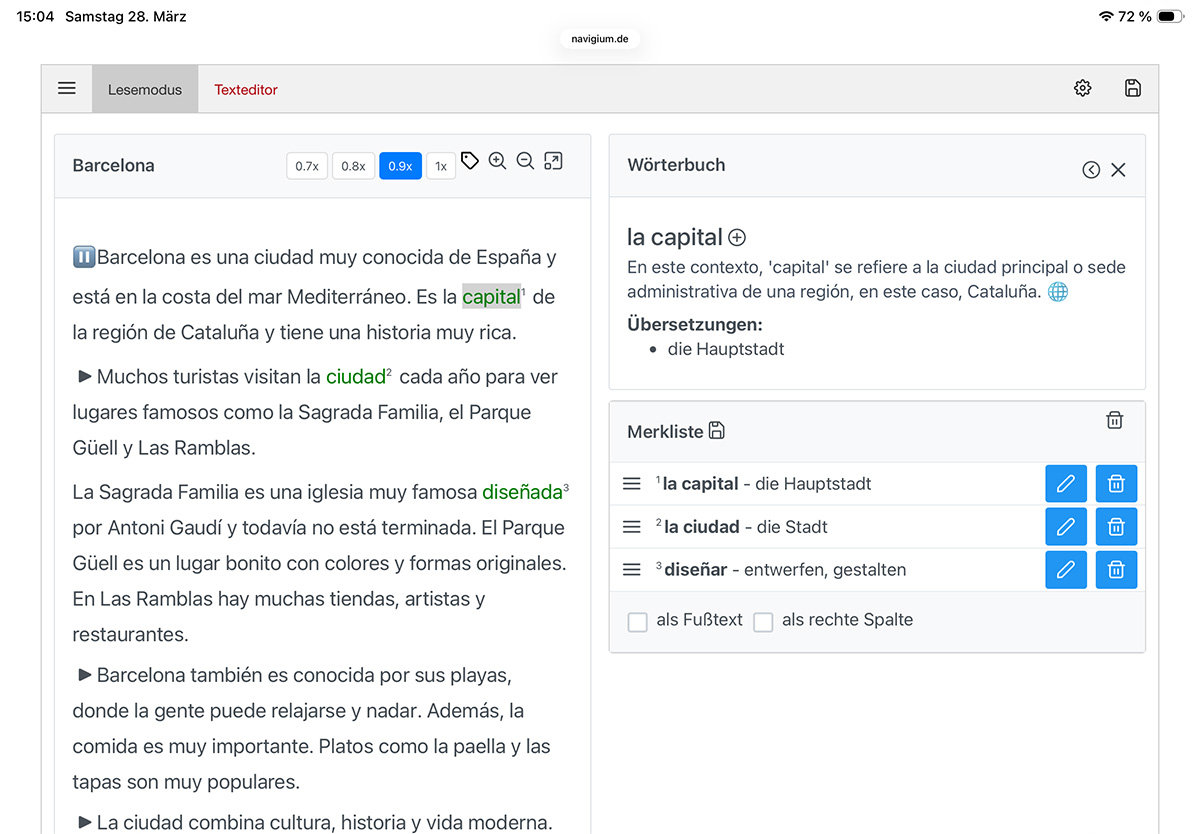Pause audio at first paragraph
The image size is (1200, 834).
pyautogui.click(x=83, y=257)
